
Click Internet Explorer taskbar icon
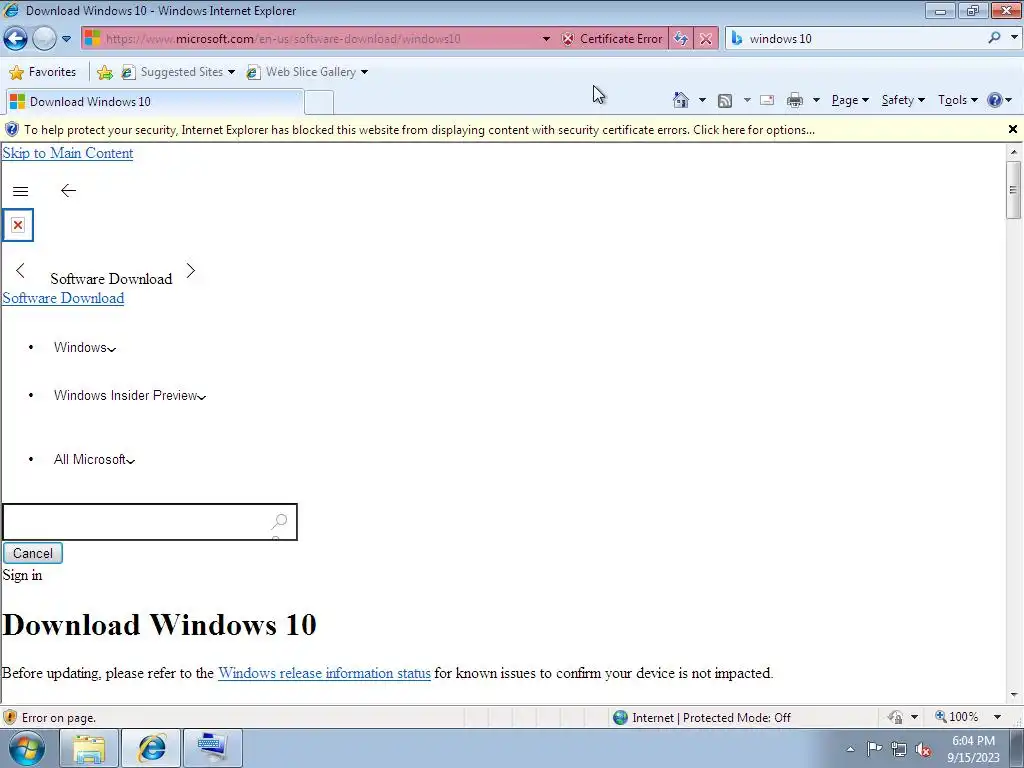click(152, 748)
